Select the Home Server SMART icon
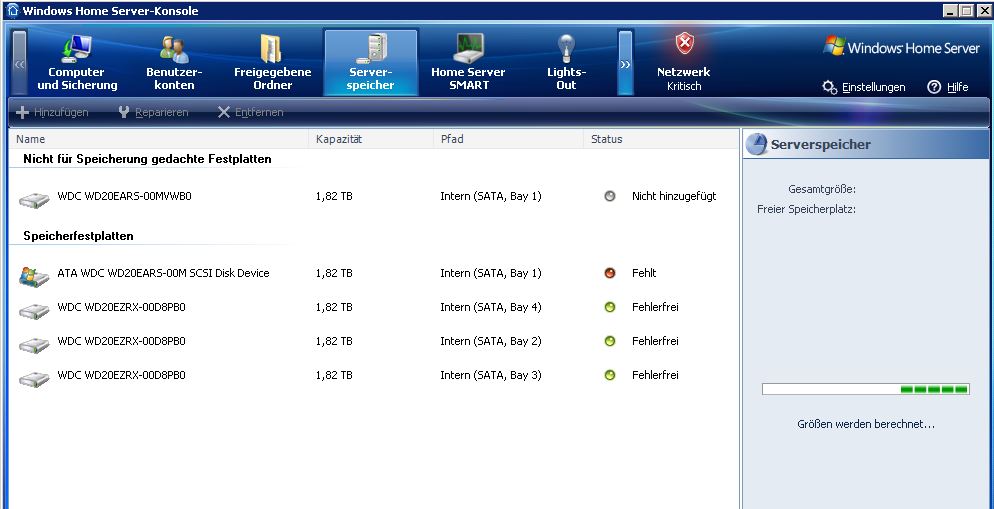The height and width of the screenshot is (509, 994). coord(468,48)
